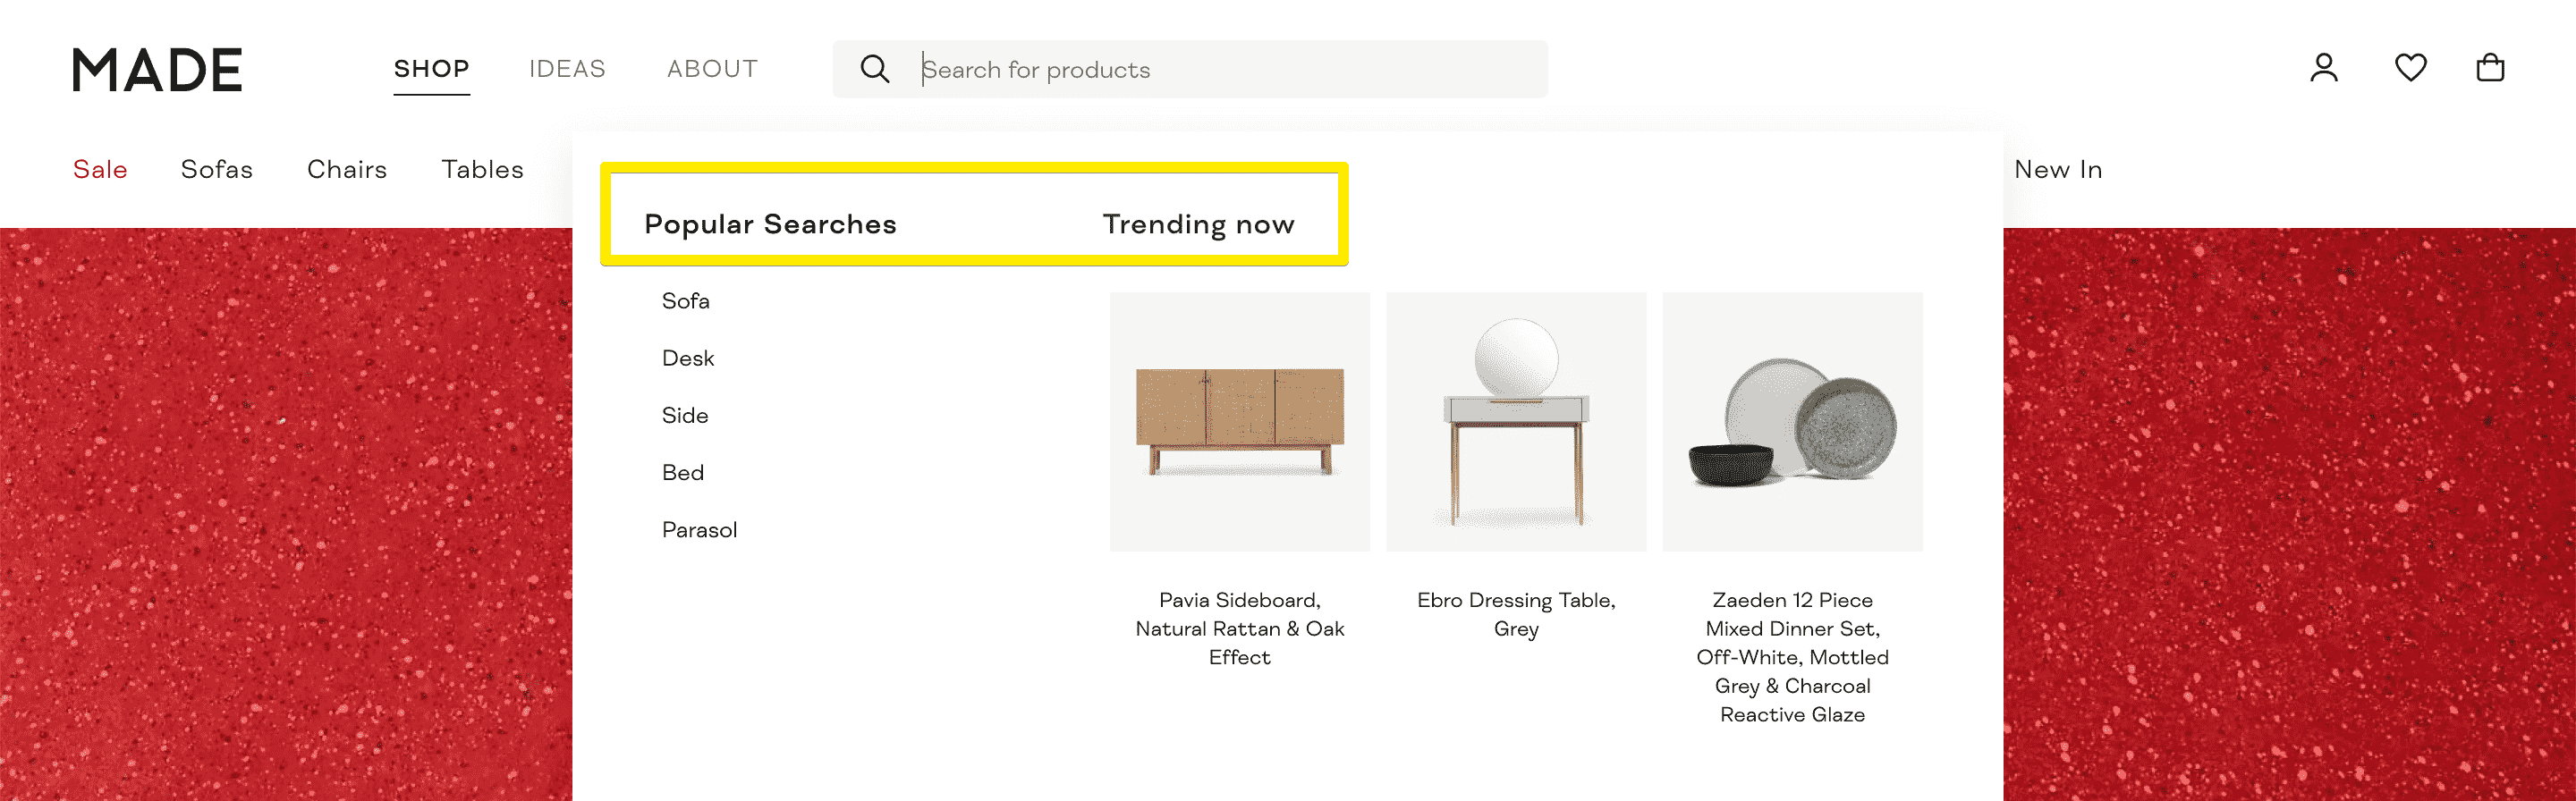Select the SHOP tab

pyautogui.click(x=431, y=69)
